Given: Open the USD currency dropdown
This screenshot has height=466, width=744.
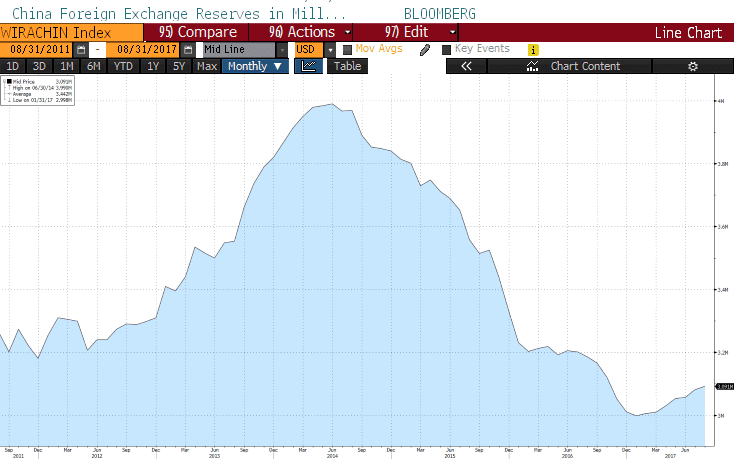Looking at the screenshot, I should [x=330, y=50].
